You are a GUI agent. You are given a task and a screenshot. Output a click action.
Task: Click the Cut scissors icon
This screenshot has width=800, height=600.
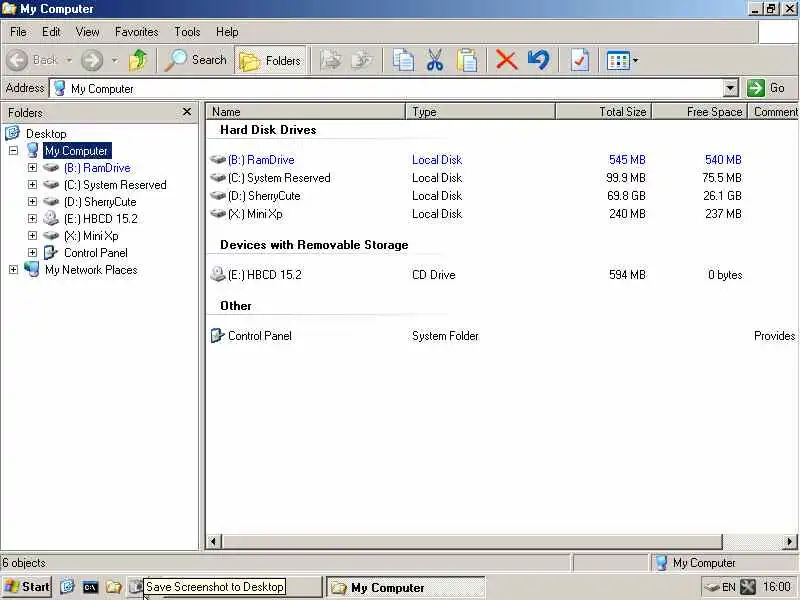(435, 60)
